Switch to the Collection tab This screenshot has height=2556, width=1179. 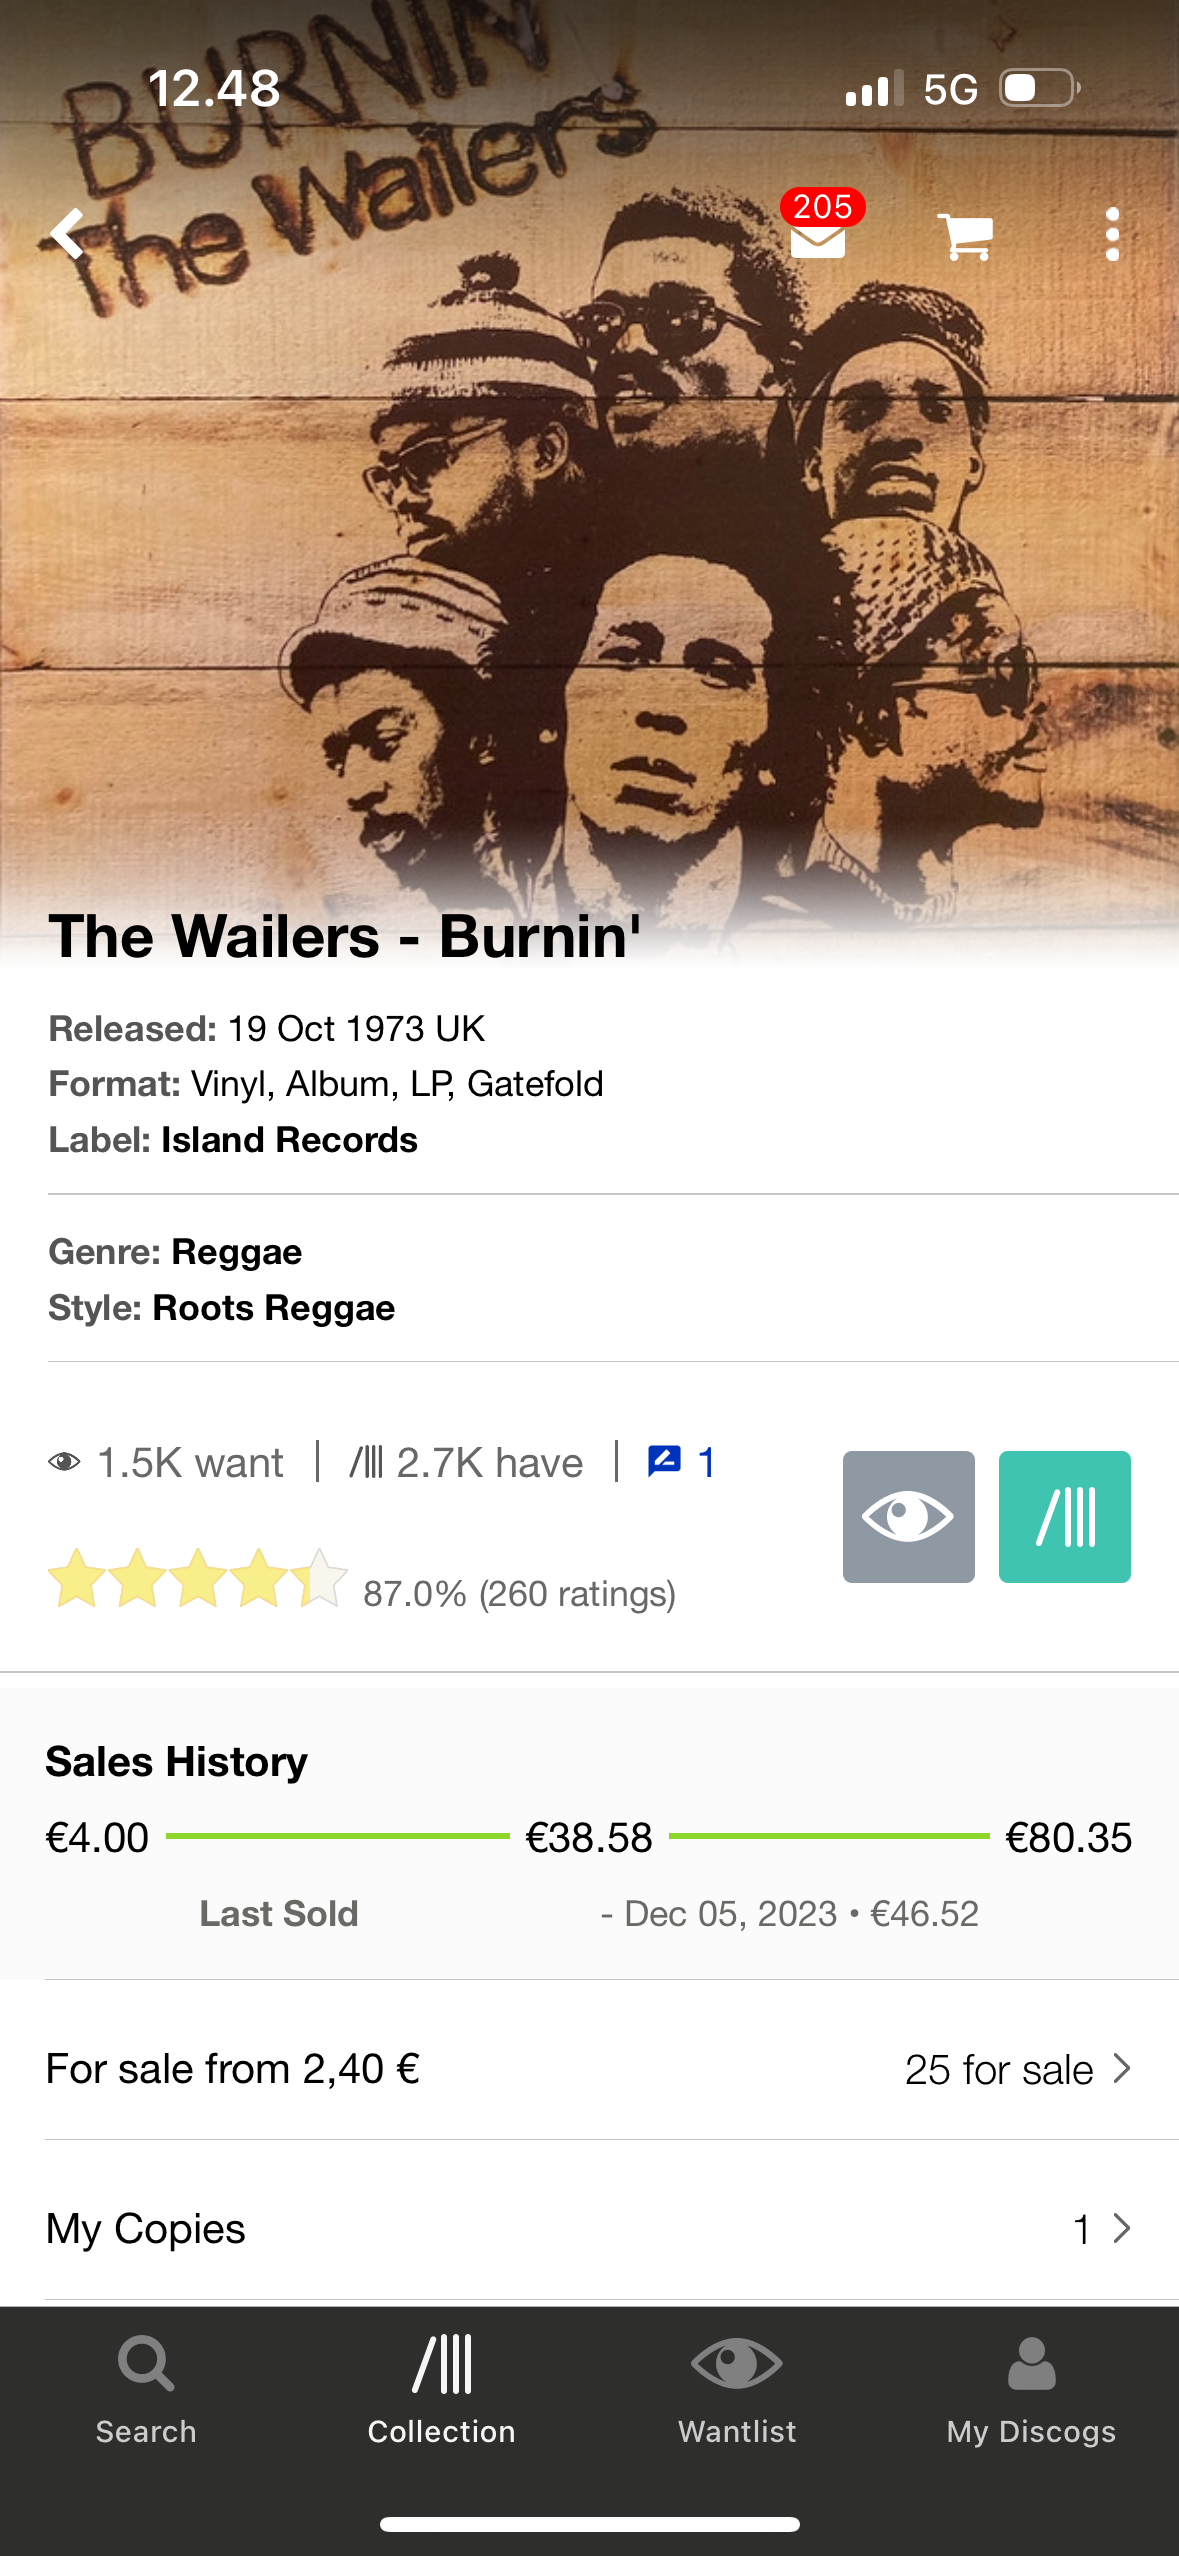point(441,2389)
